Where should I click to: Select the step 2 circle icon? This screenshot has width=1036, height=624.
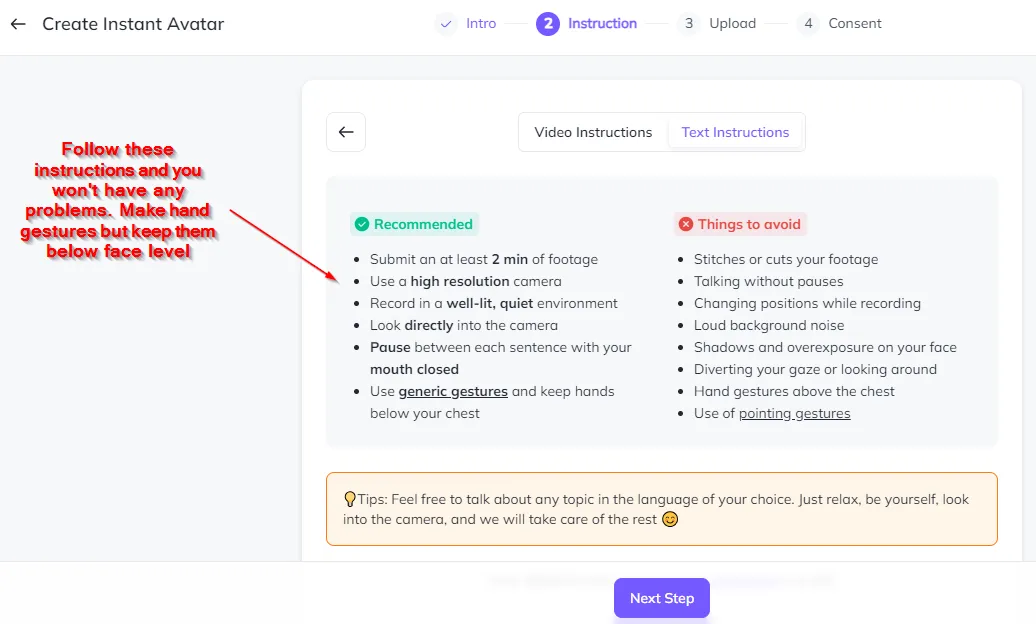[x=548, y=24]
